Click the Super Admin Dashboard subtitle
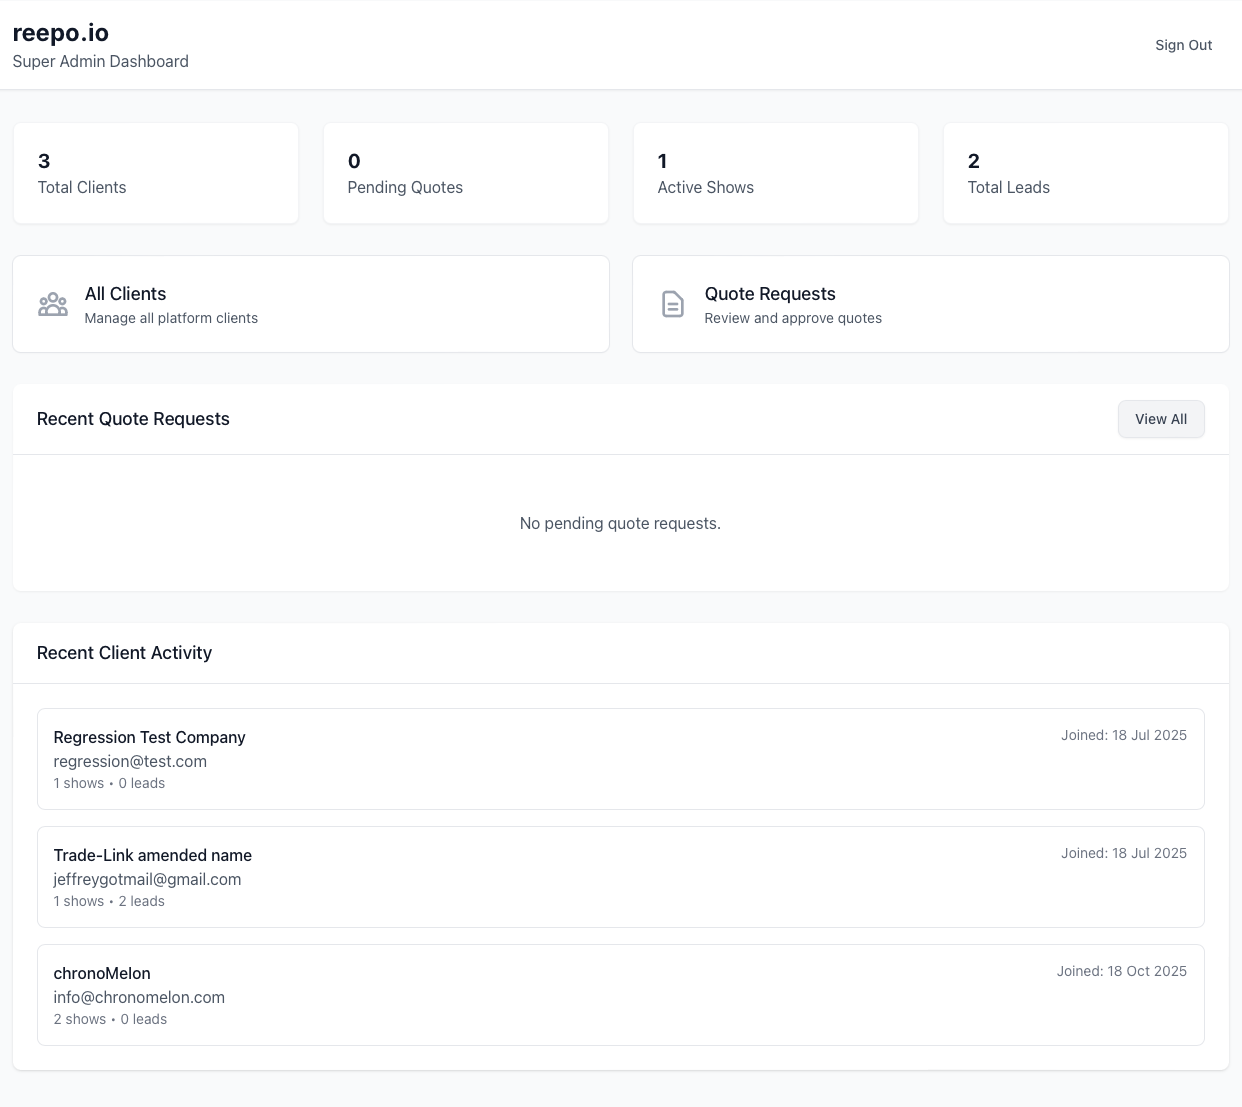 point(100,61)
